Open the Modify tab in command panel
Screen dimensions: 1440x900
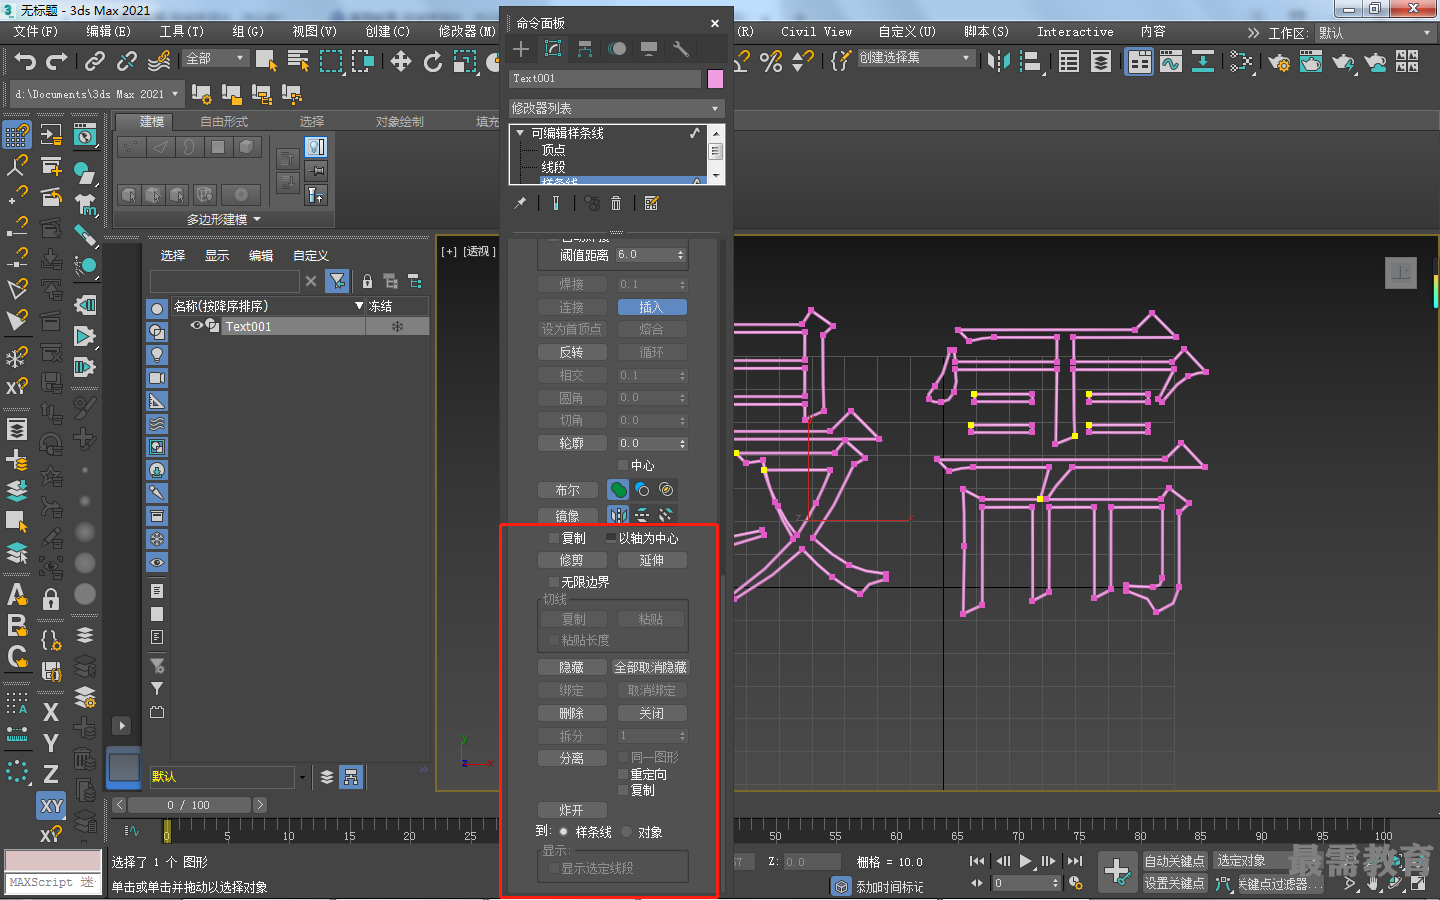tap(553, 49)
